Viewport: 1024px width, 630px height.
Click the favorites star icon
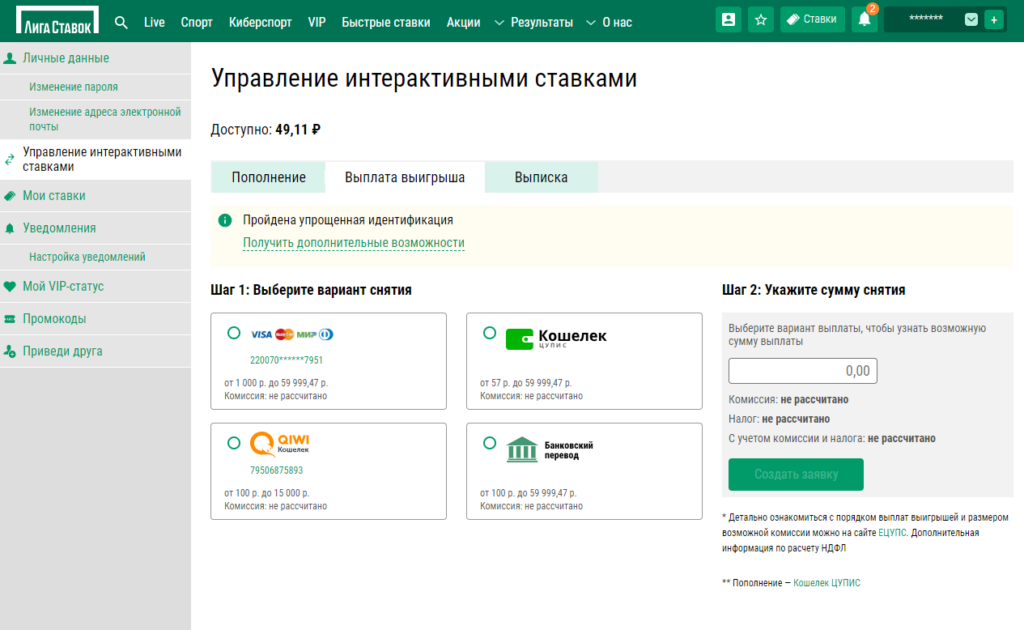(761, 20)
